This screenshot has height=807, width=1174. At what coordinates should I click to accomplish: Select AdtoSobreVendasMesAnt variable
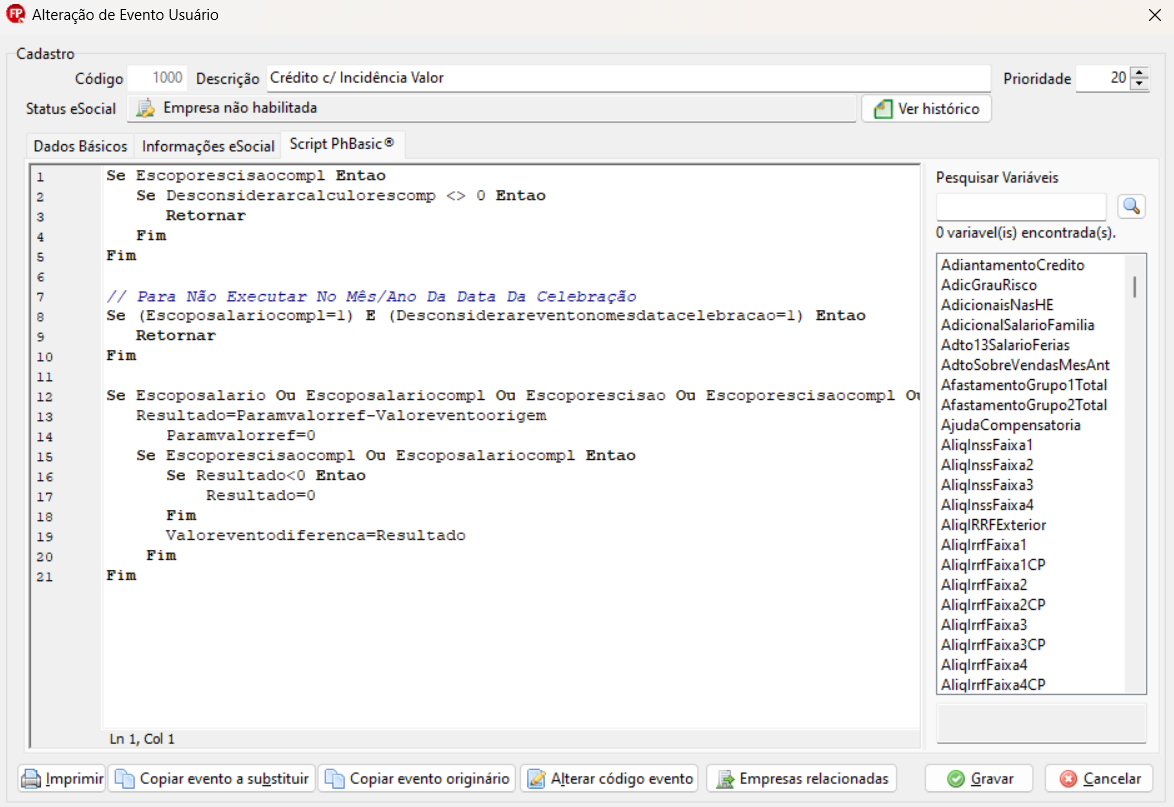coord(1025,365)
